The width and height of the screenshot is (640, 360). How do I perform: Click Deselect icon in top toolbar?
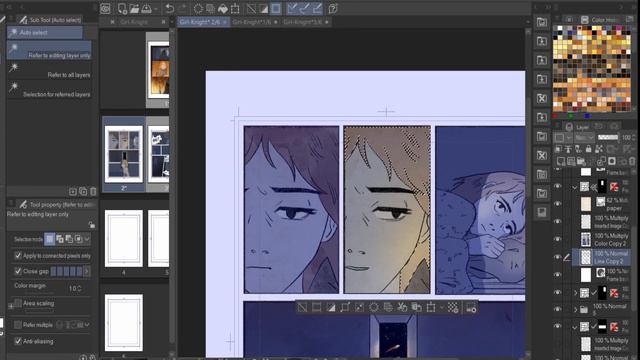coord(251,8)
